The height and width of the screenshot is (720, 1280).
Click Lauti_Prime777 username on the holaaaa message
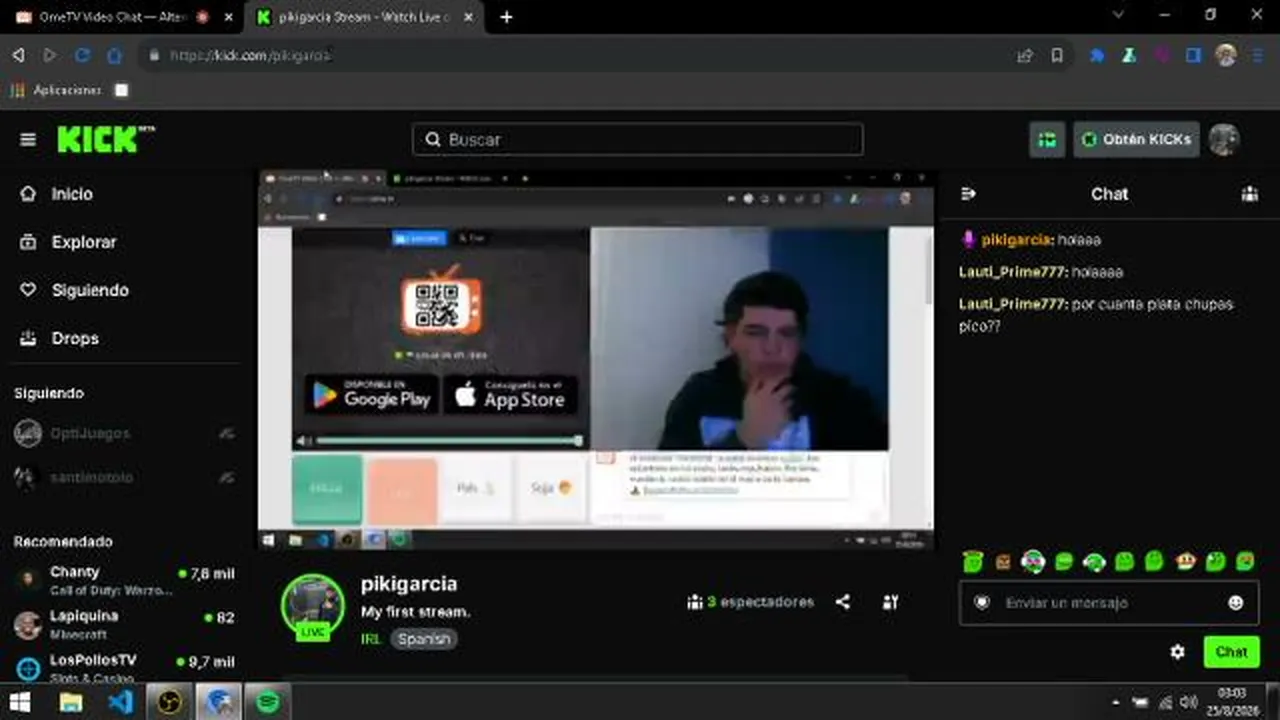1012,272
